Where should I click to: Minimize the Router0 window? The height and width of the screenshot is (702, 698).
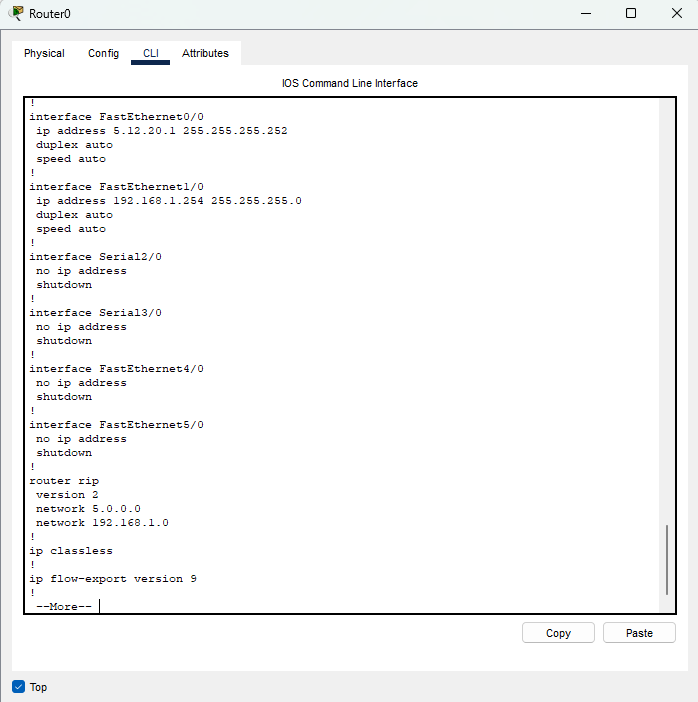586,13
